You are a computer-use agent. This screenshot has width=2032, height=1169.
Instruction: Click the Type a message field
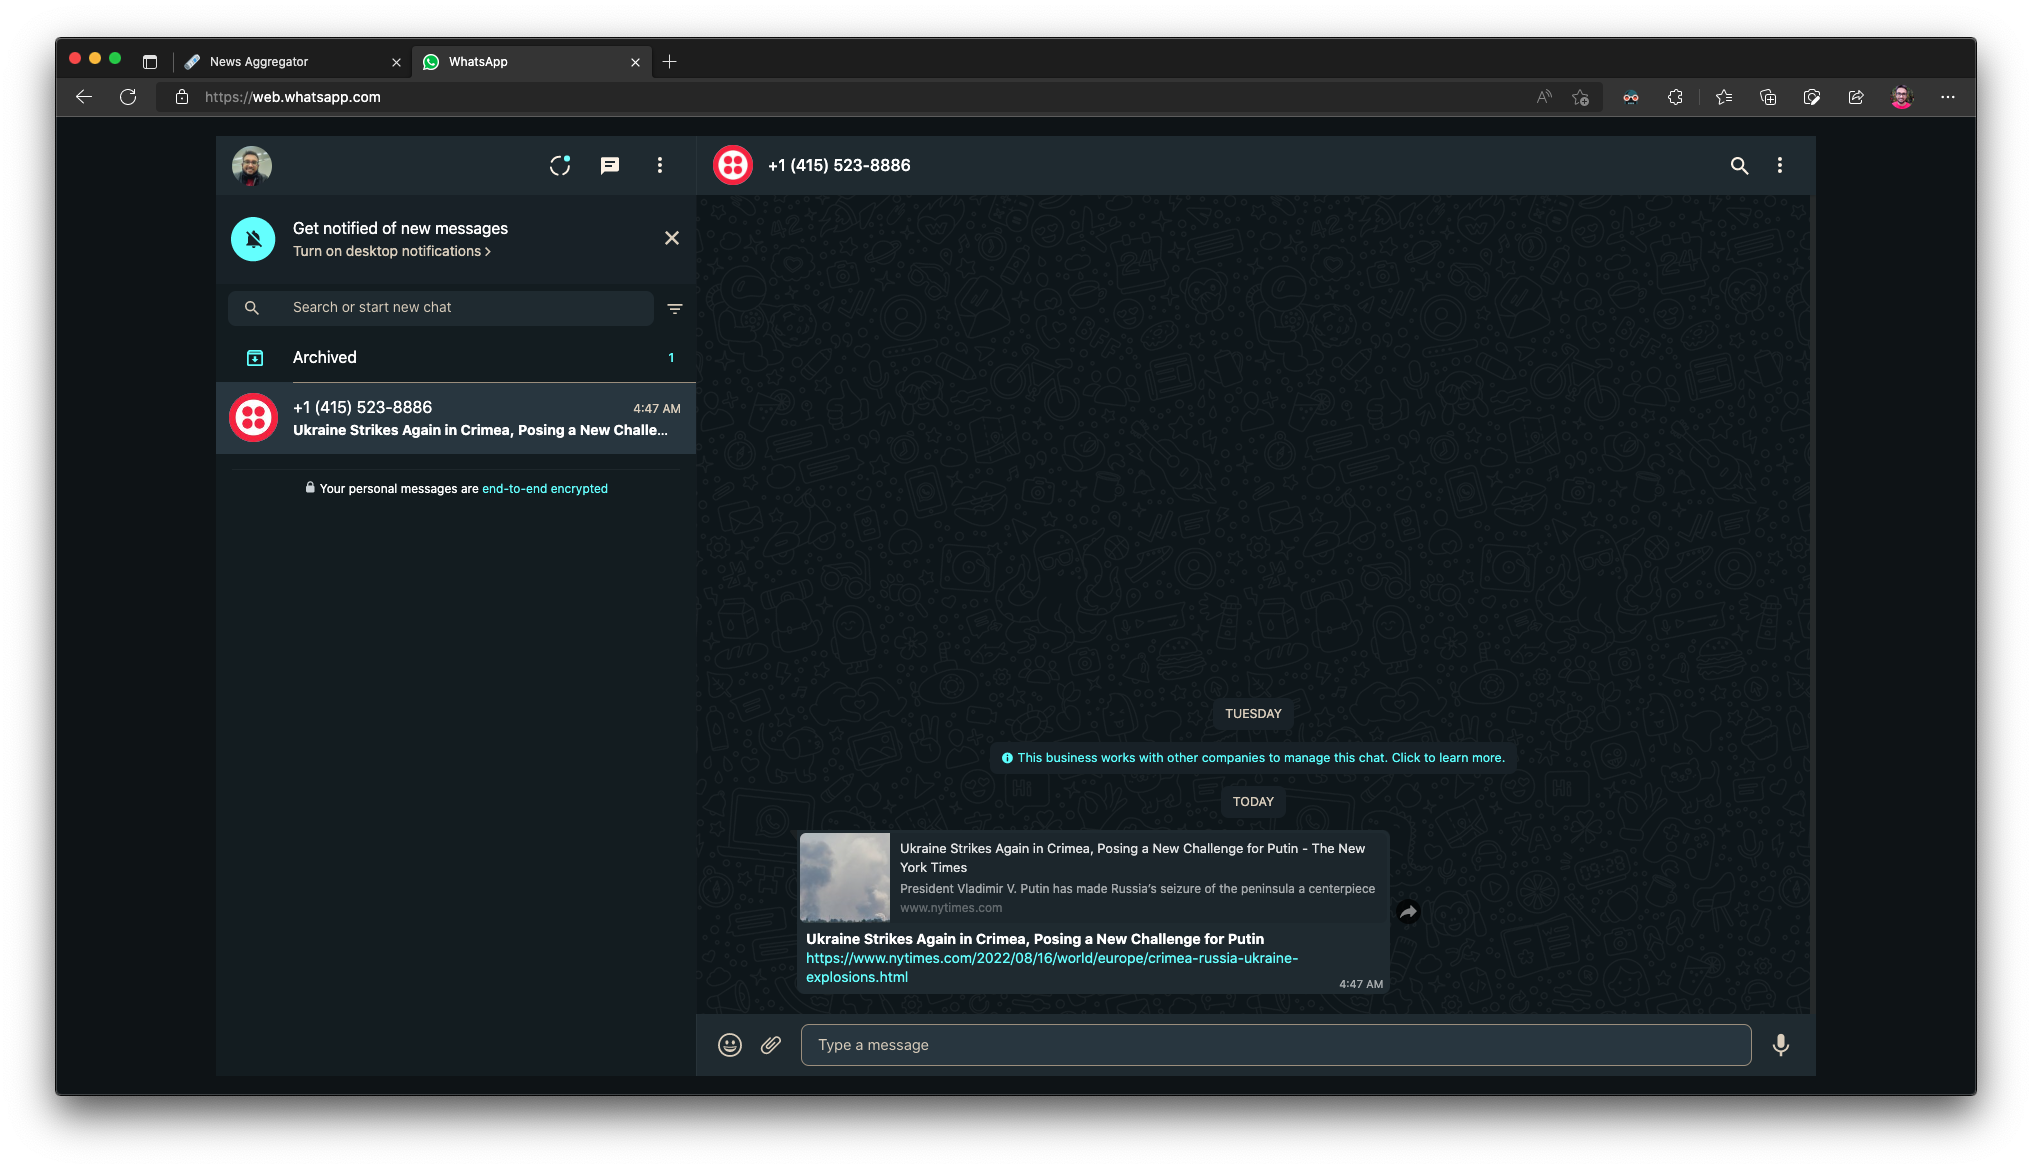(x=1276, y=1045)
